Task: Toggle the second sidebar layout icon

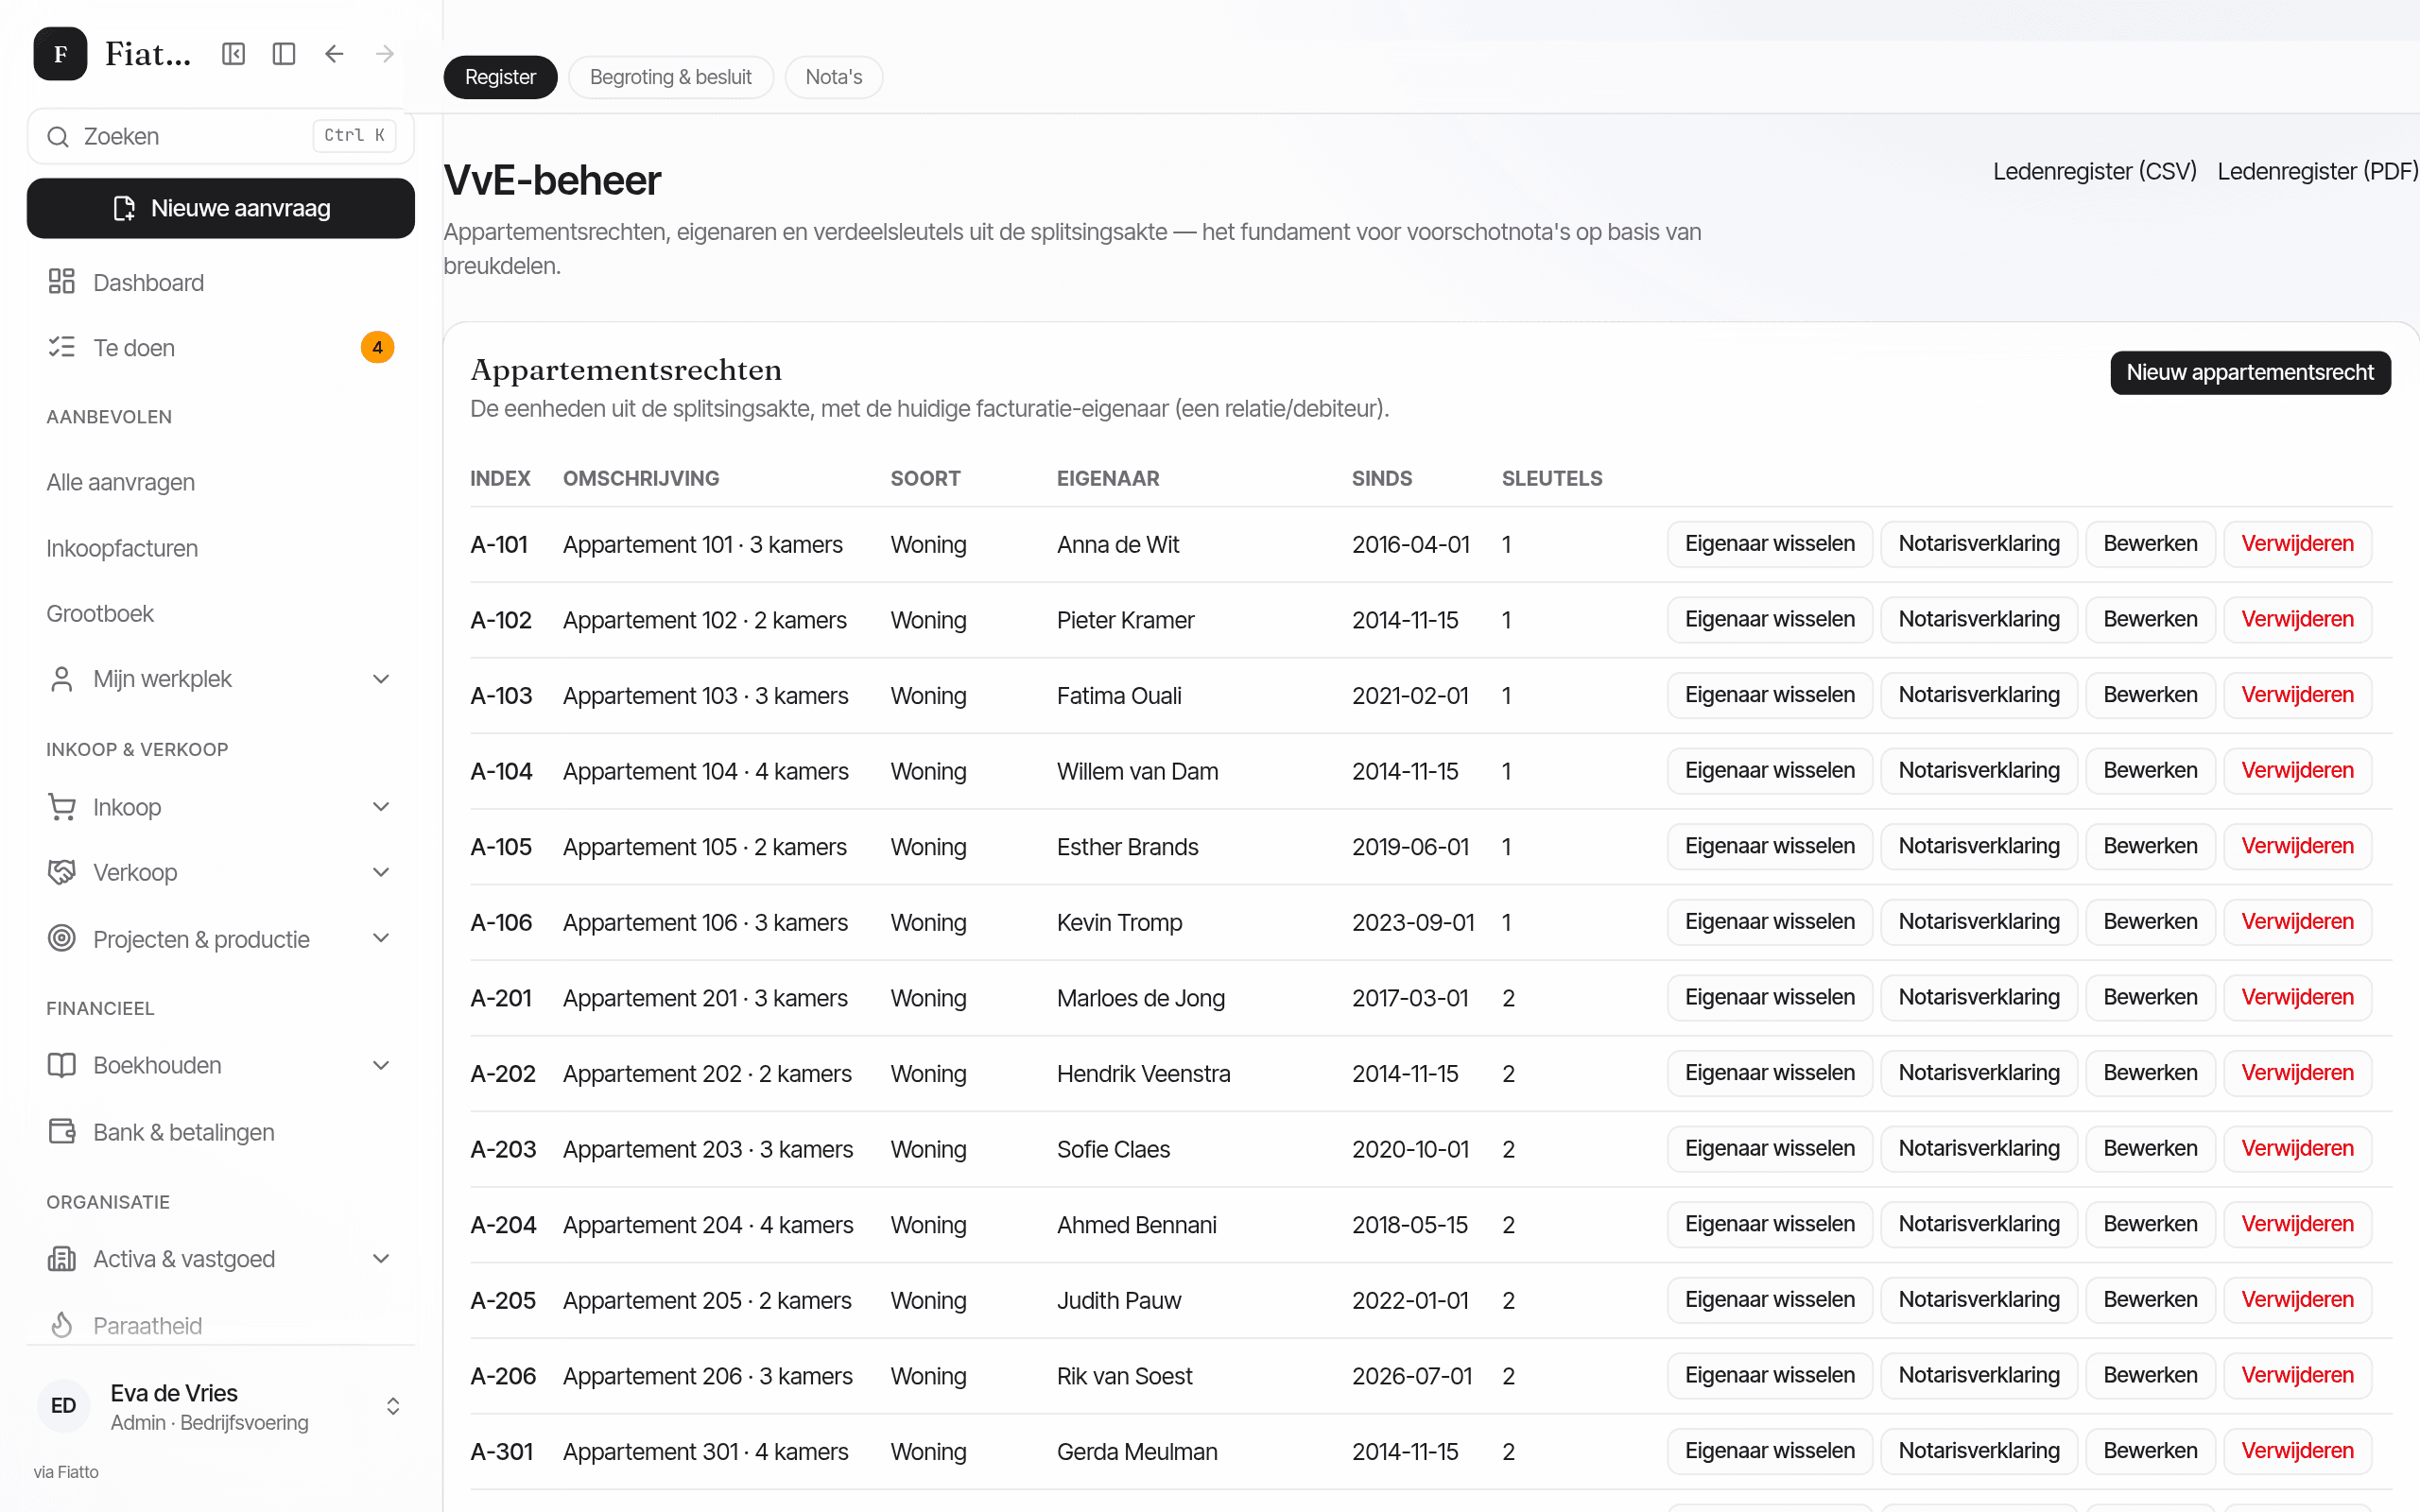Action: (x=284, y=54)
